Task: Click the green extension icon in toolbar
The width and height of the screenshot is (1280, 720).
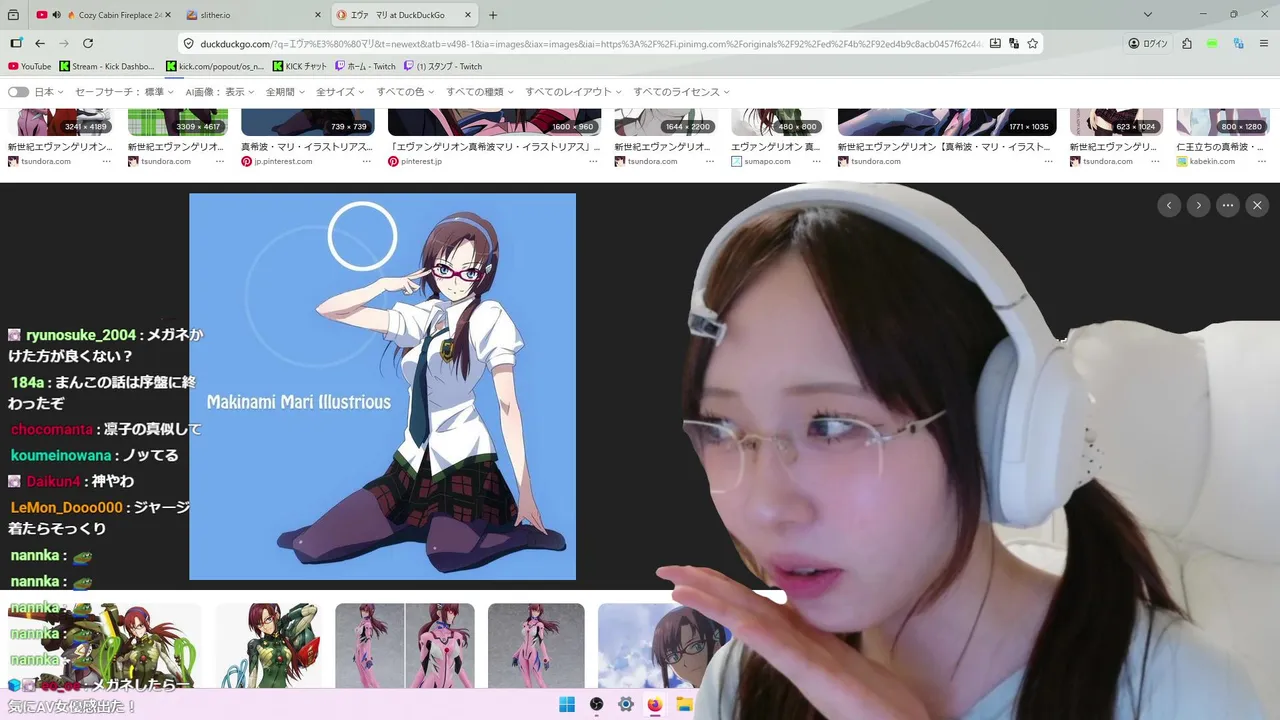Action: pyautogui.click(x=1212, y=43)
